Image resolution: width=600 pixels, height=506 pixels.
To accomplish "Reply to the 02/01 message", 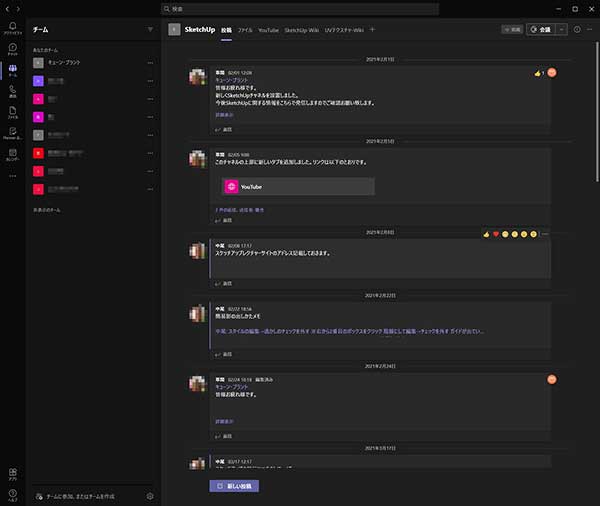I will [x=223, y=130].
